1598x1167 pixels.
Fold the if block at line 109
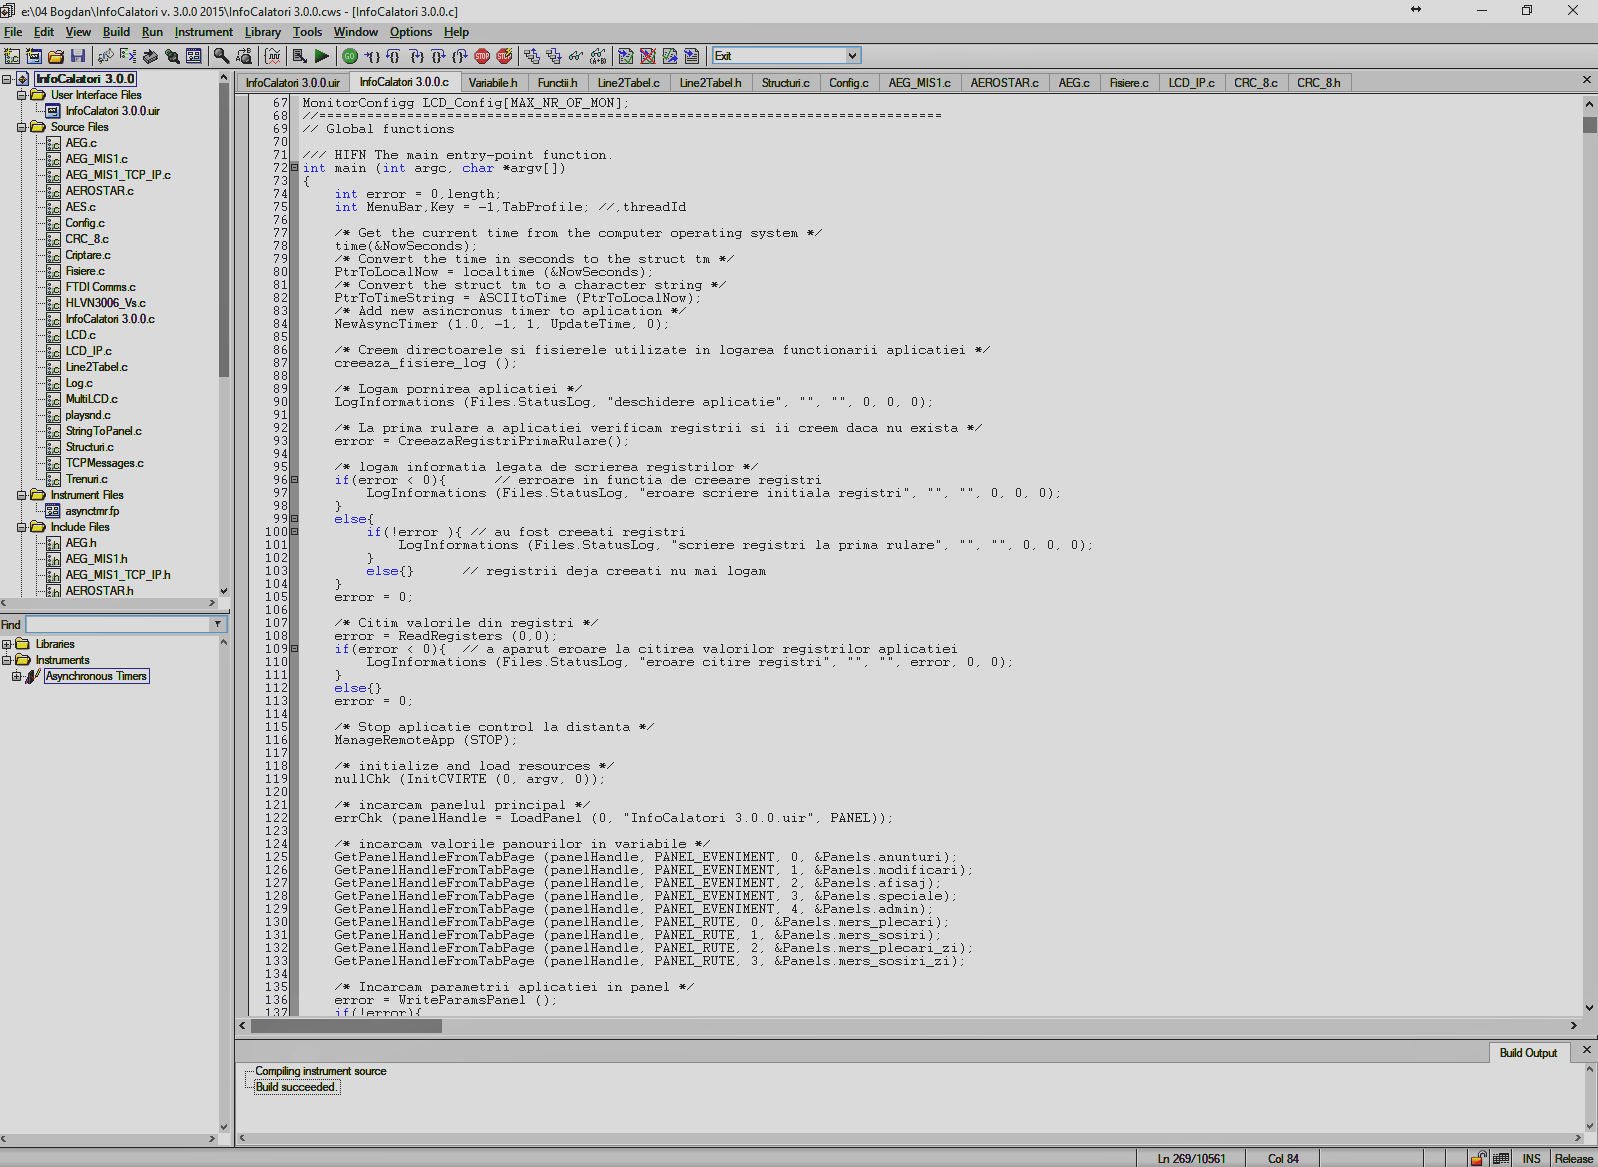click(294, 649)
